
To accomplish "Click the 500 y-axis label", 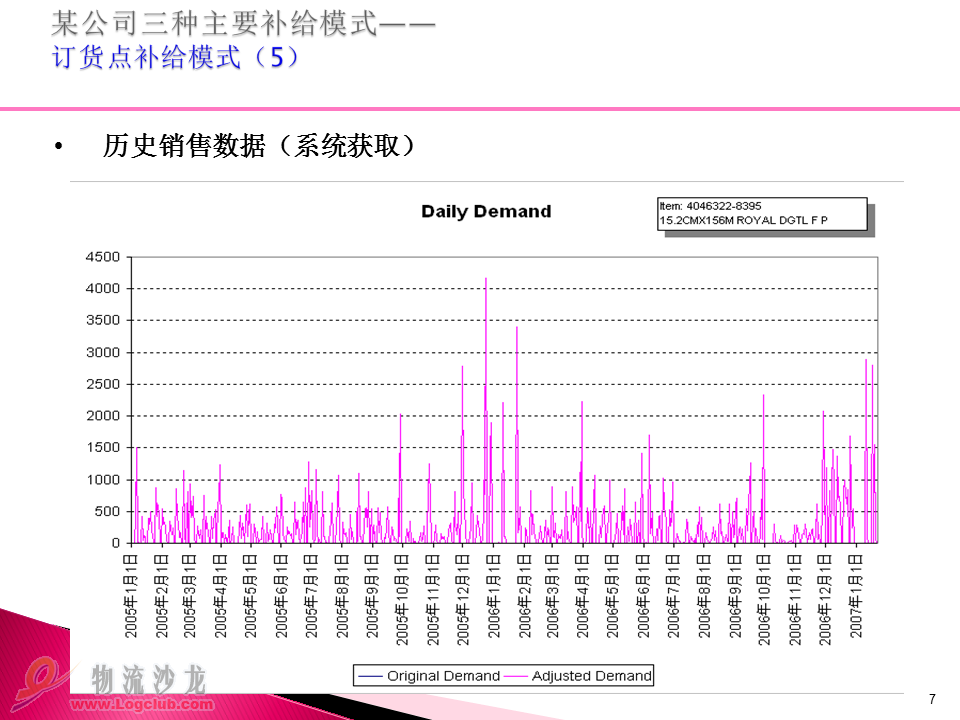I will pyautogui.click(x=107, y=511).
